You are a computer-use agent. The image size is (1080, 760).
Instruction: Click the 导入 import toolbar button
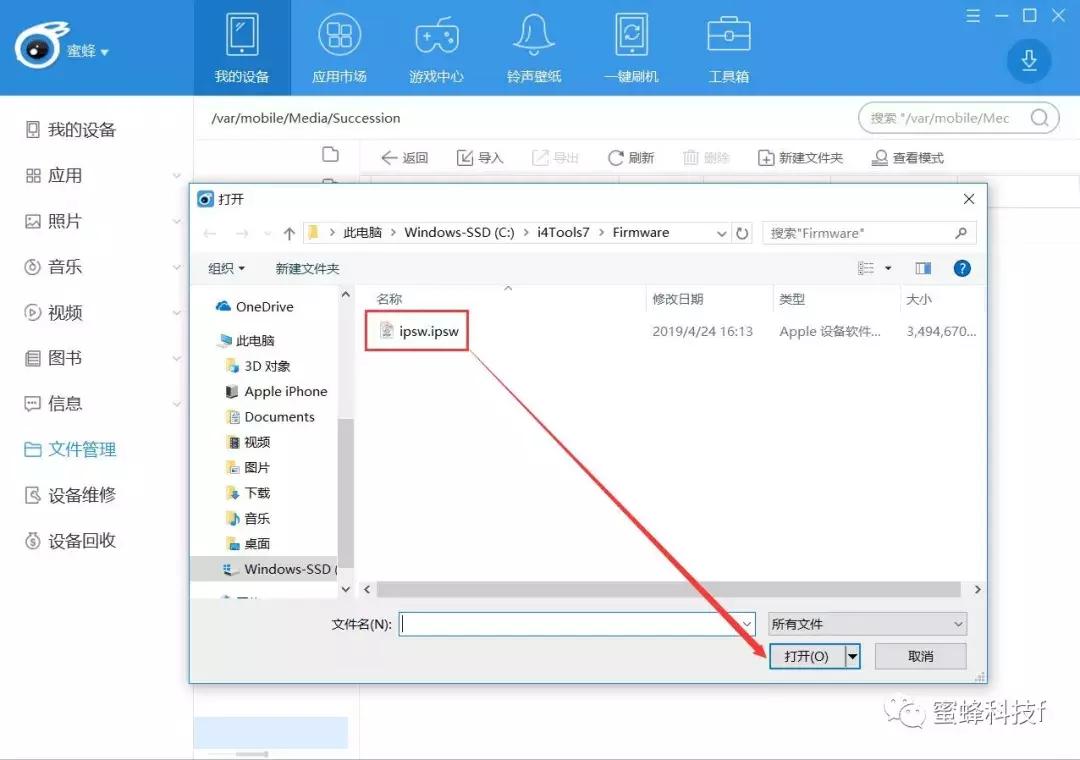click(x=480, y=158)
